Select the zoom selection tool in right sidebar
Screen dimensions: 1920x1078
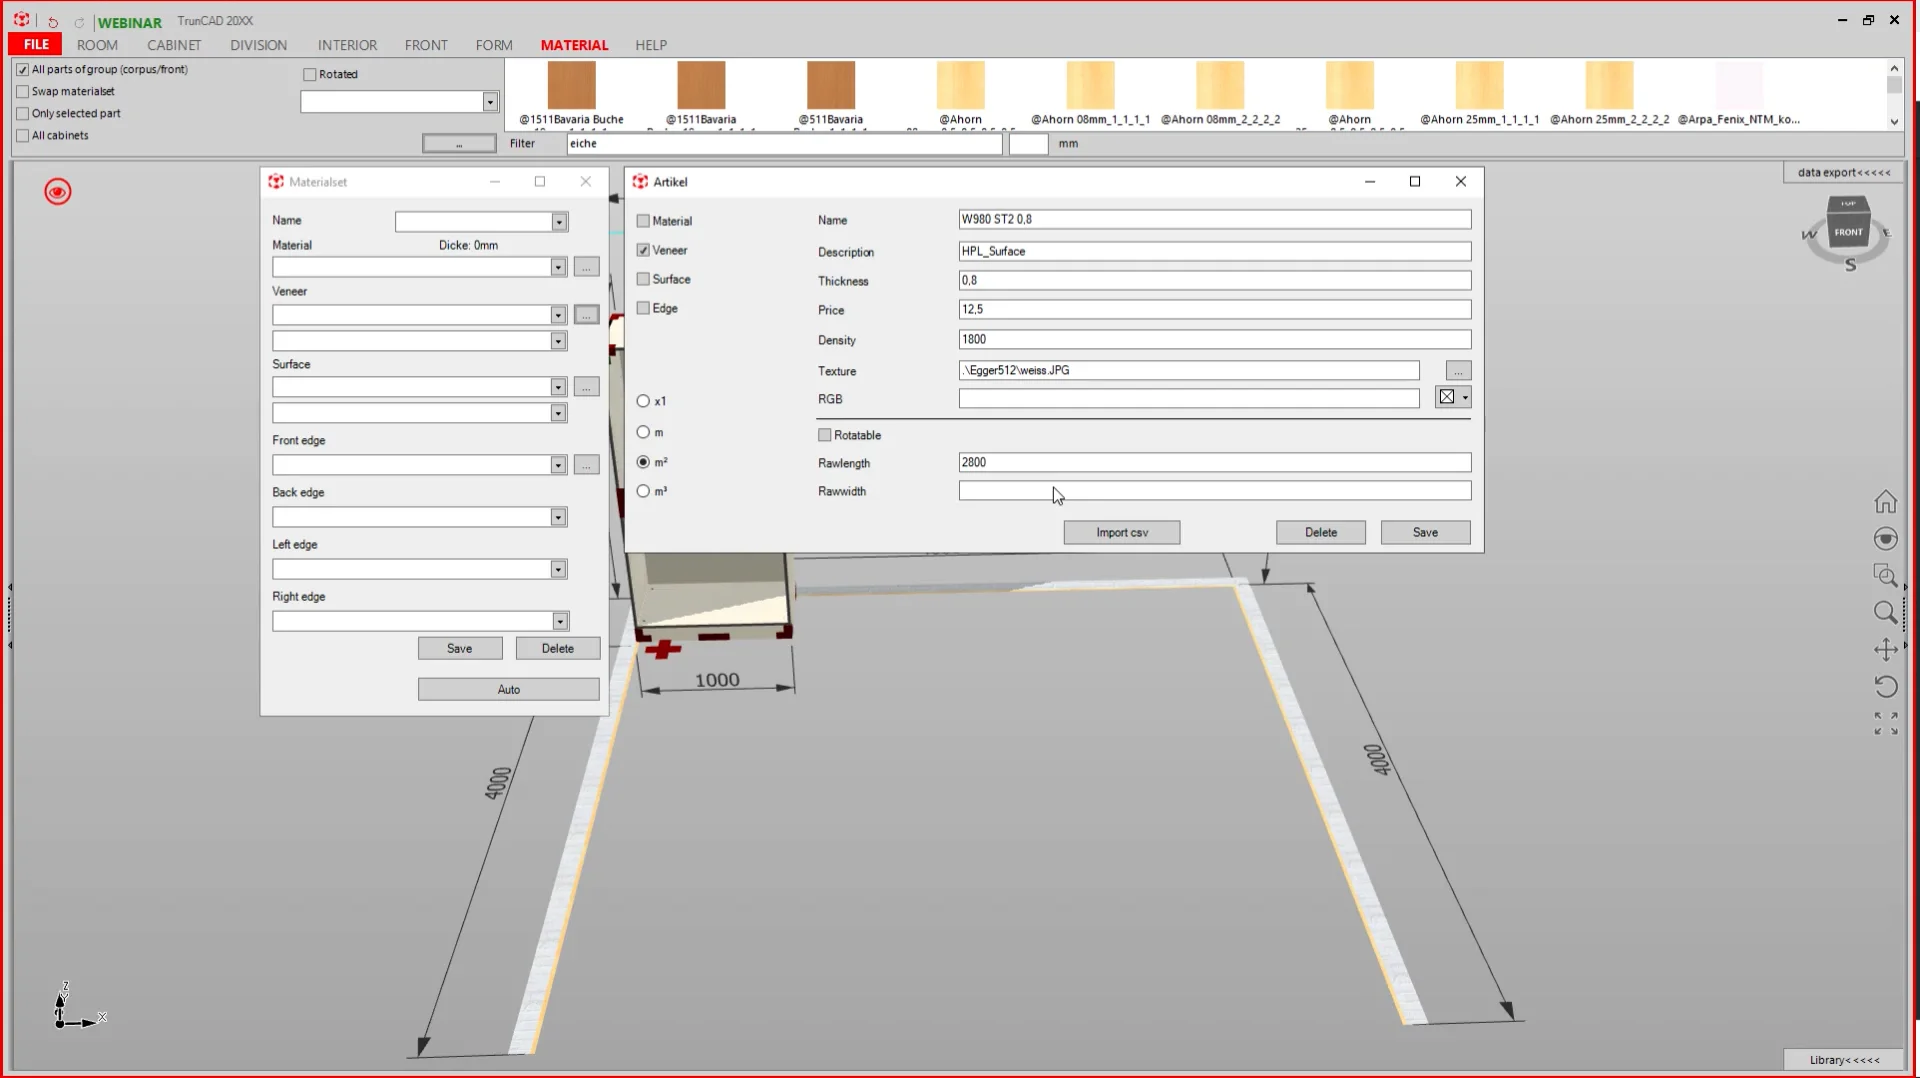coord(1886,576)
